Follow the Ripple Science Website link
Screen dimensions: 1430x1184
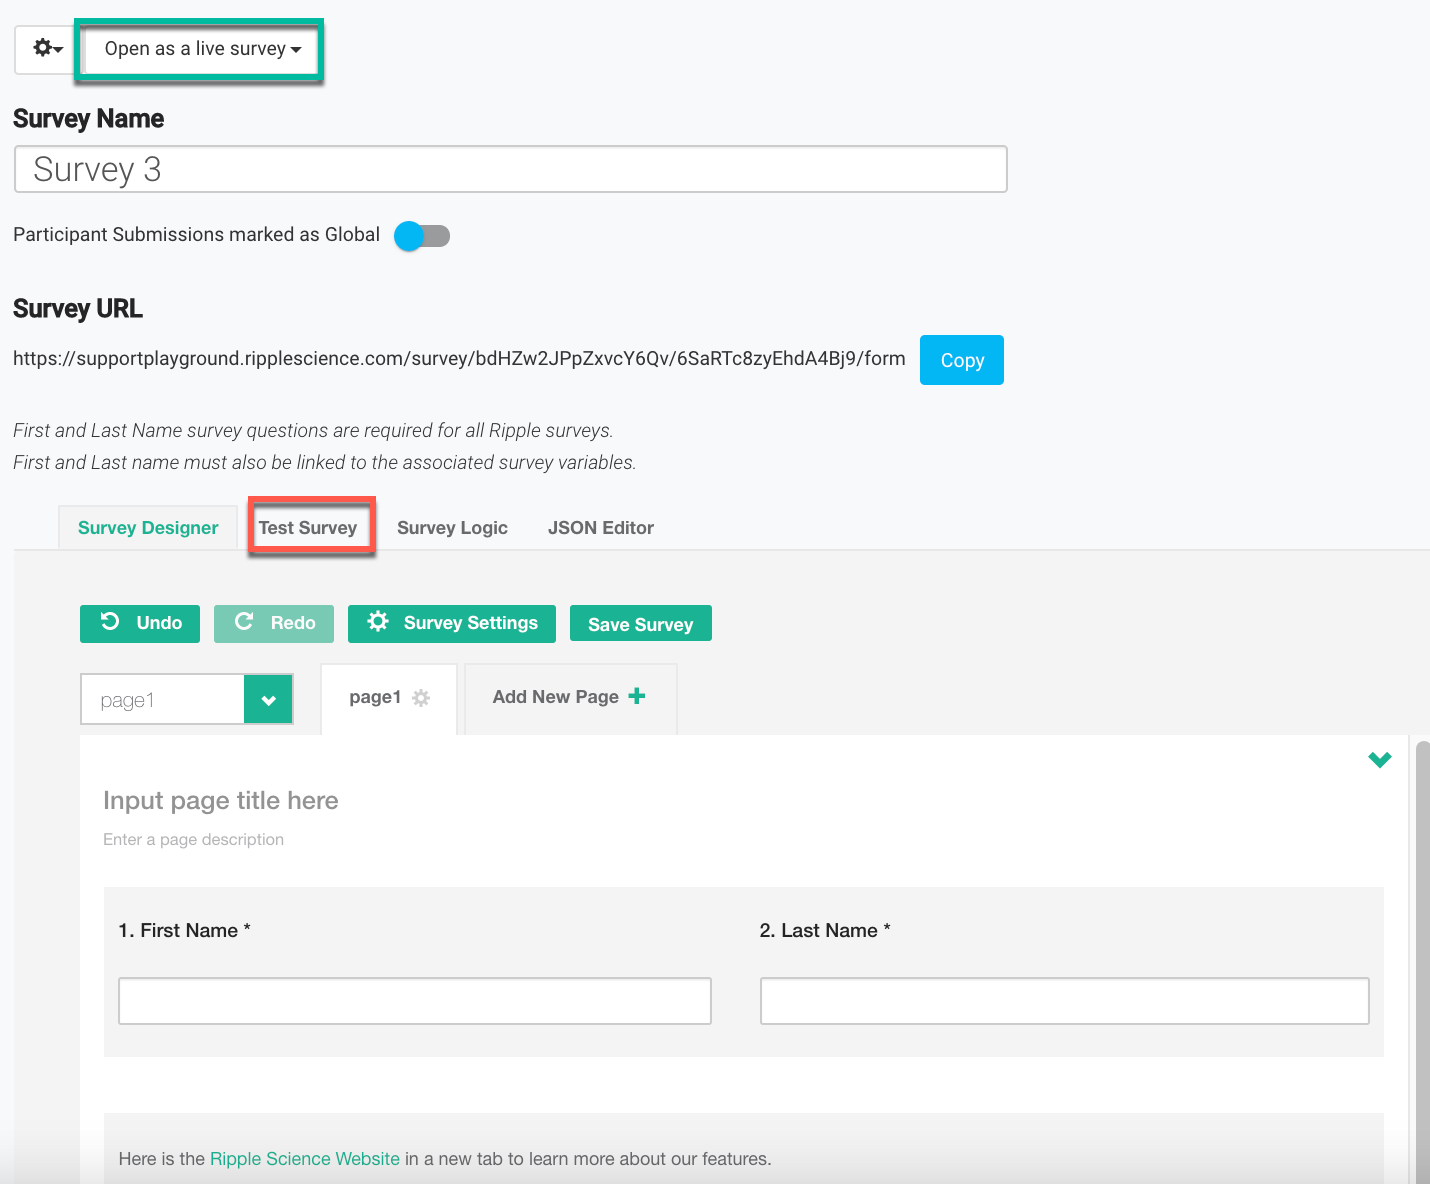click(x=304, y=1159)
